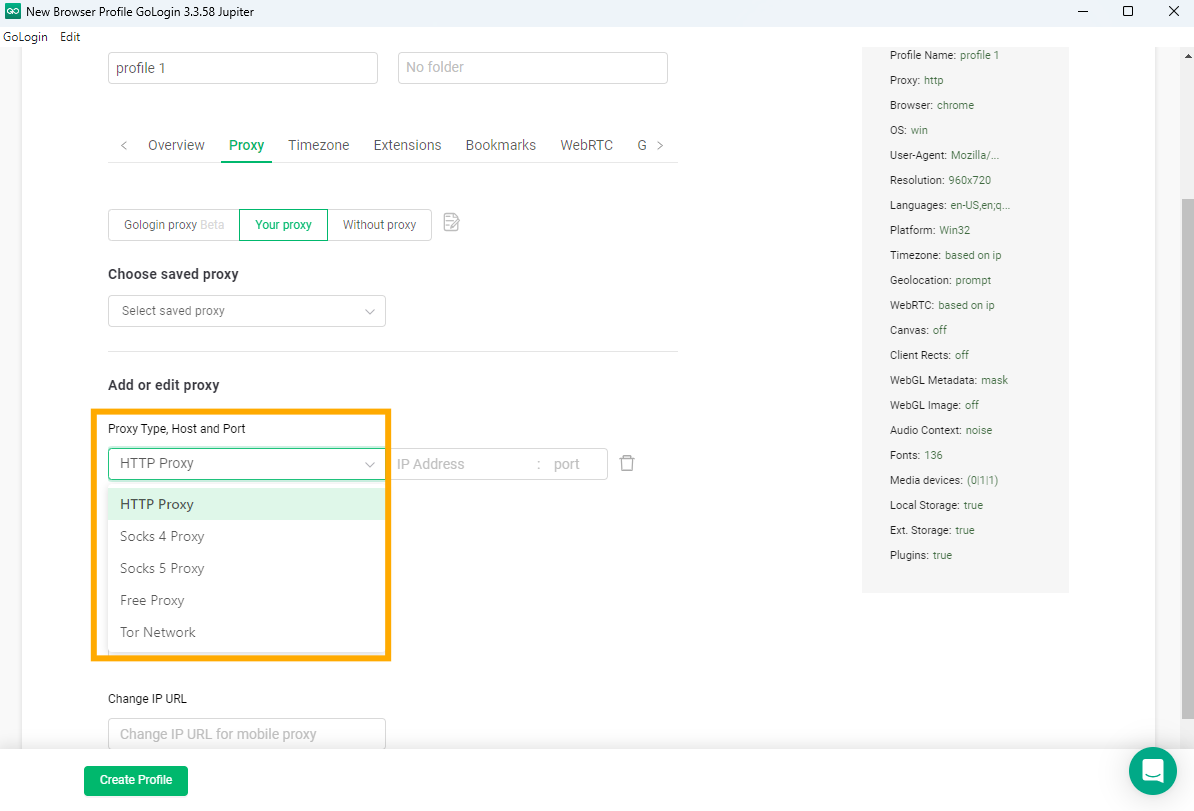Click the WebGL Metadata mask row
This screenshot has height=811, width=1194.
tap(949, 380)
